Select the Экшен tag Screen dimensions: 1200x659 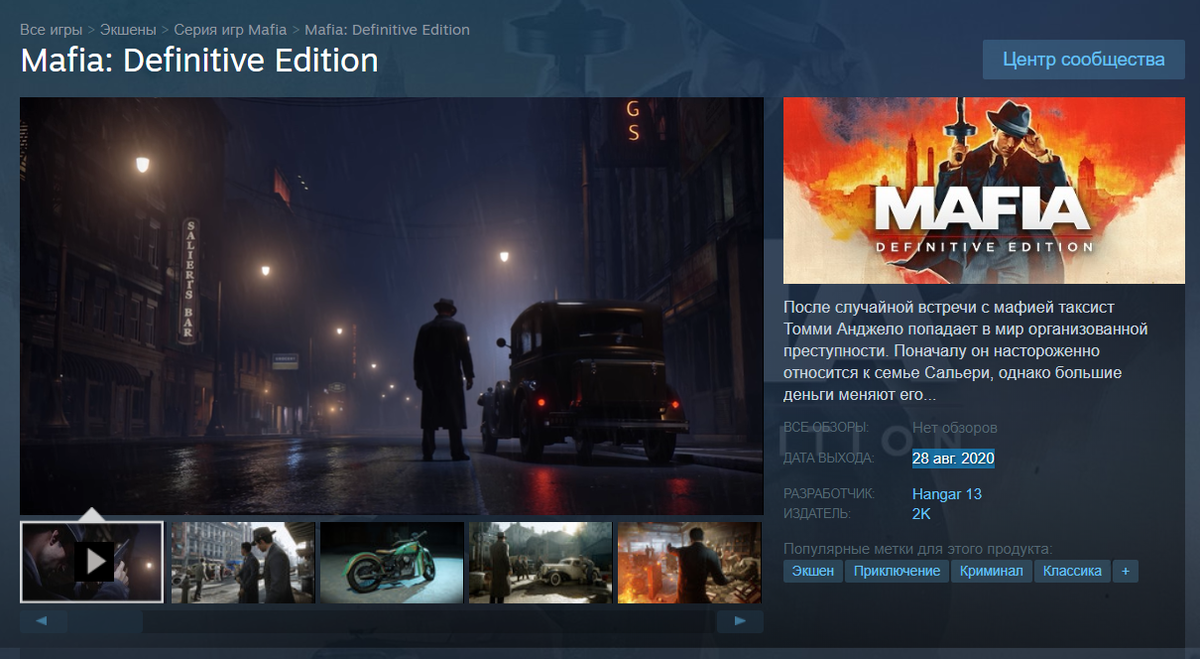point(812,571)
